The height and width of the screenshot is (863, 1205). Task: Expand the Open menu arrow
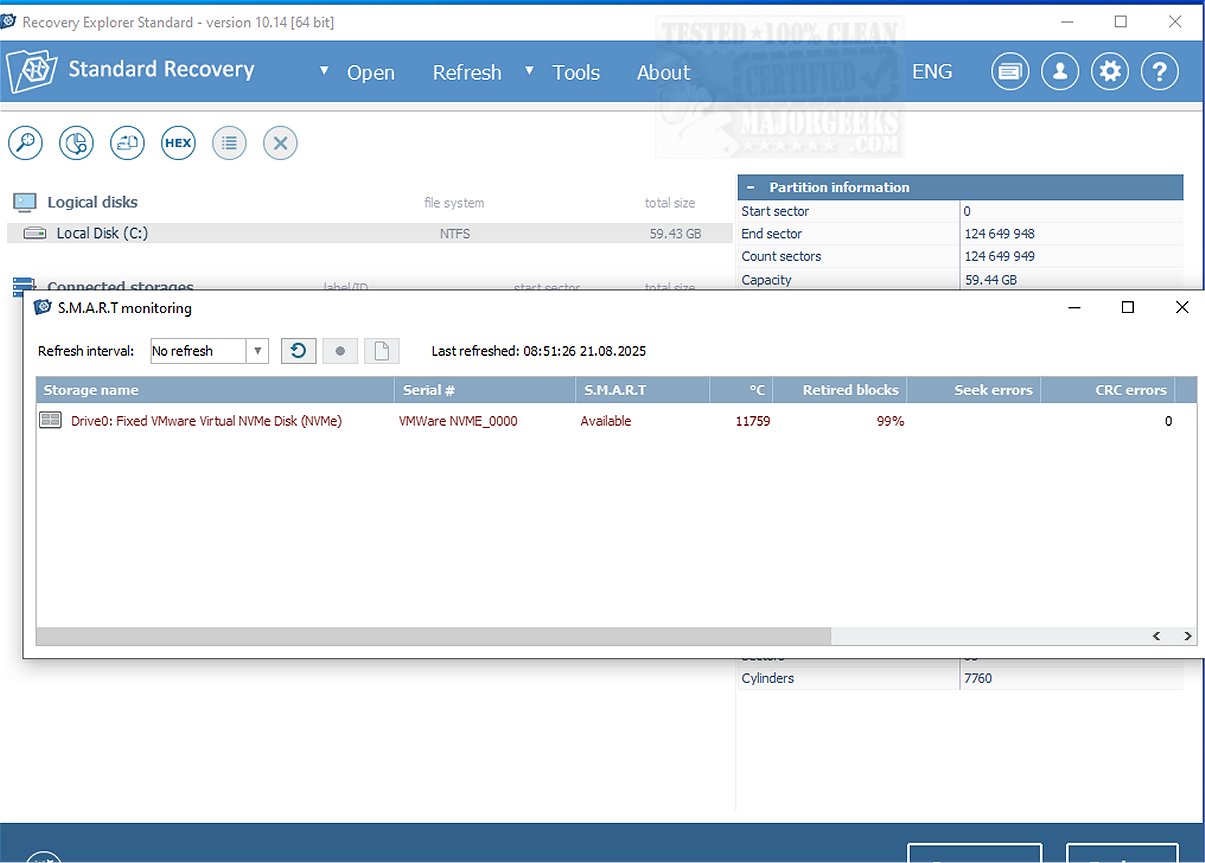coord(324,71)
